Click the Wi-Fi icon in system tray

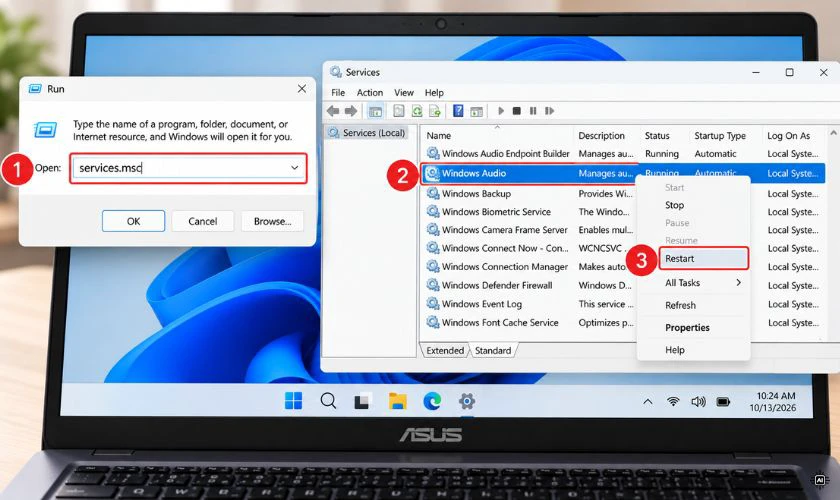[x=673, y=401]
